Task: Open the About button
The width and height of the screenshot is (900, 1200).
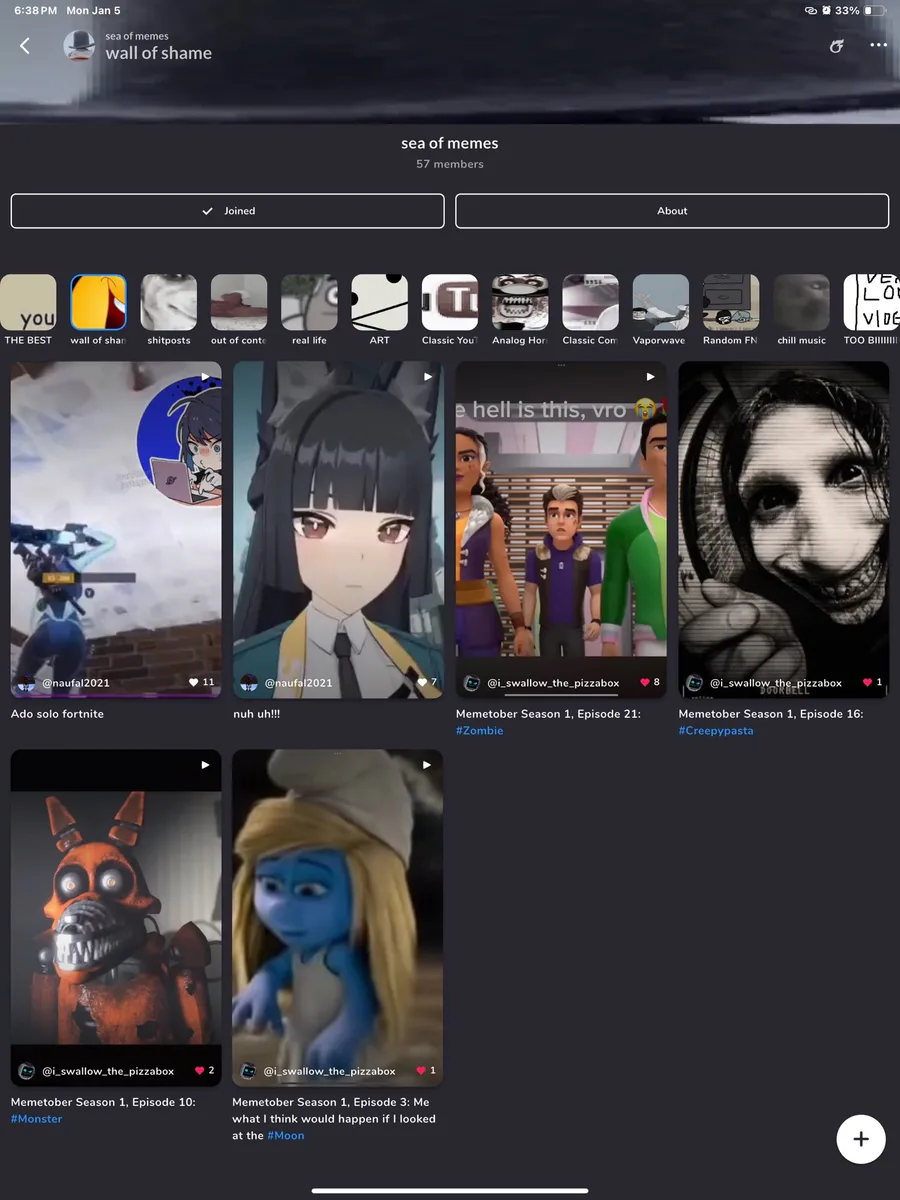Action: 672,211
